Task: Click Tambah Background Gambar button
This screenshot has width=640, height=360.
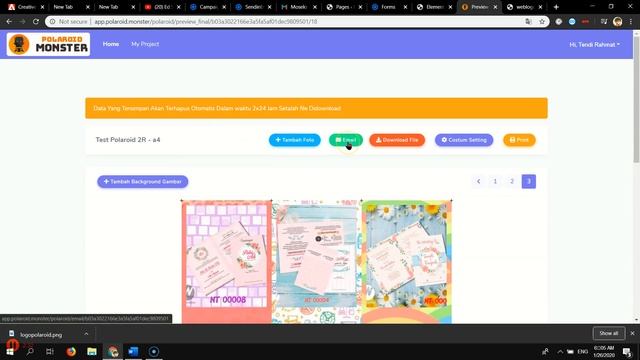Action: [x=142, y=182]
